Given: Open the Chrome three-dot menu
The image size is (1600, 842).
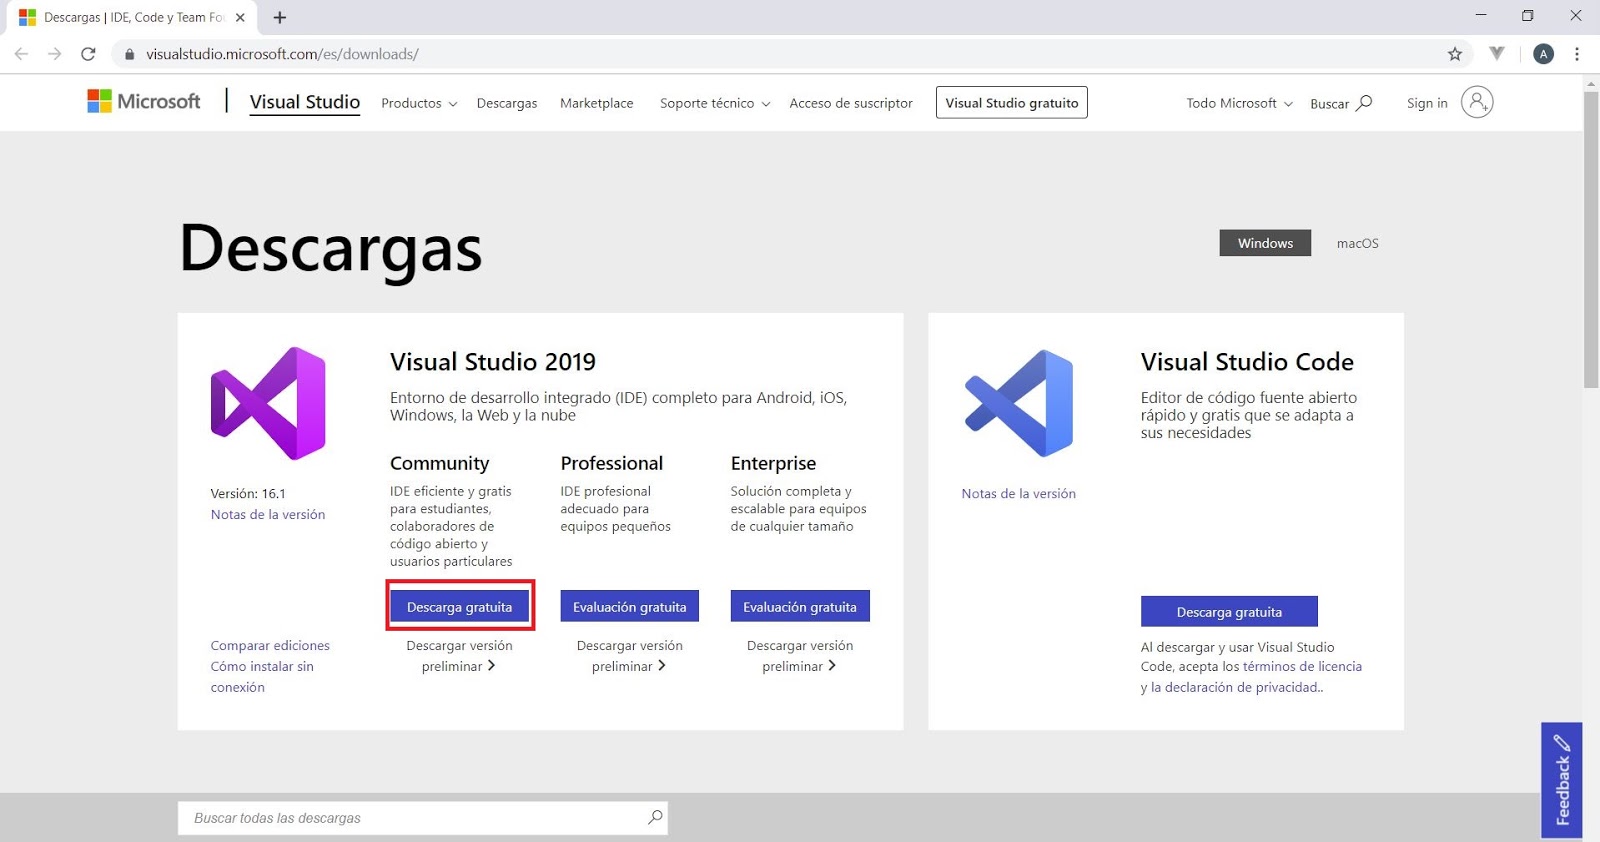Looking at the screenshot, I should (1577, 54).
